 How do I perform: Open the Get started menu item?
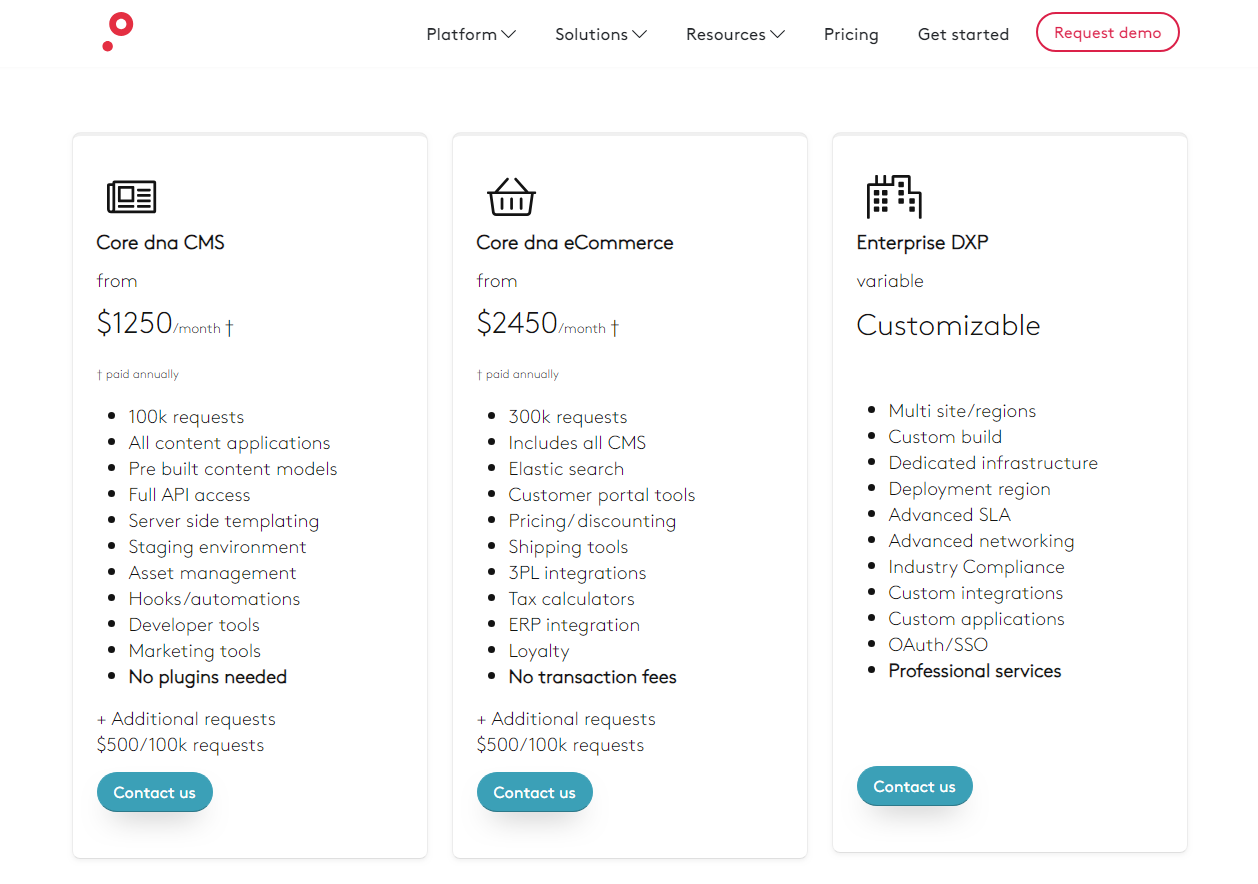click(963, 33)
